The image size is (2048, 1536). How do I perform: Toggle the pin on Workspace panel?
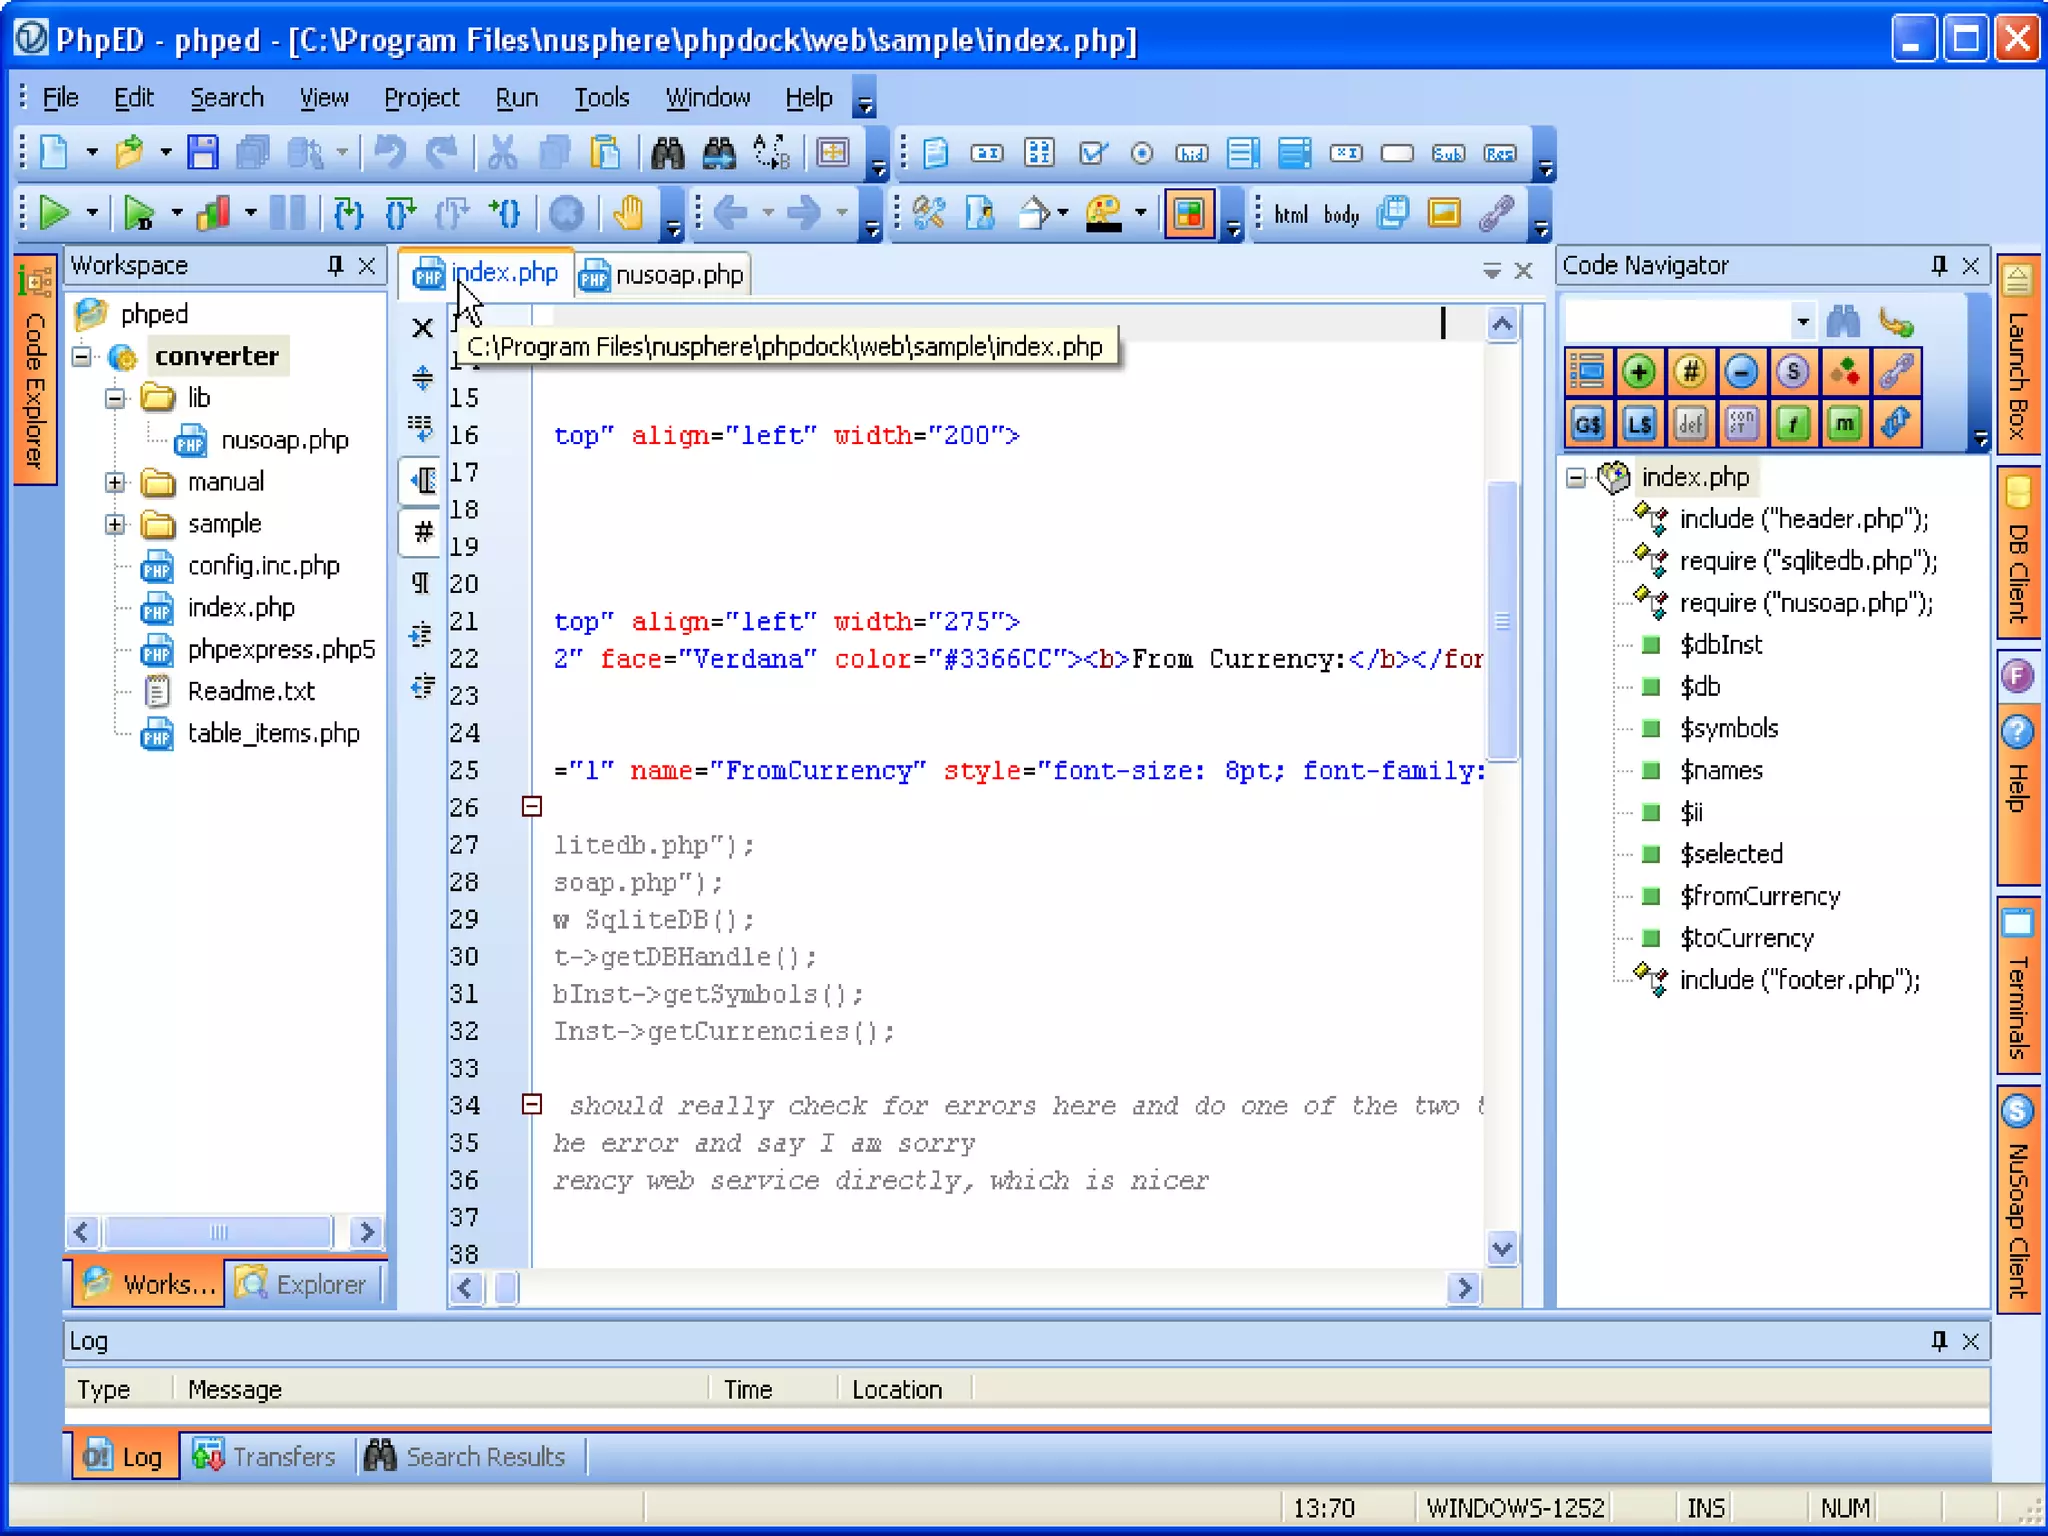335,265
